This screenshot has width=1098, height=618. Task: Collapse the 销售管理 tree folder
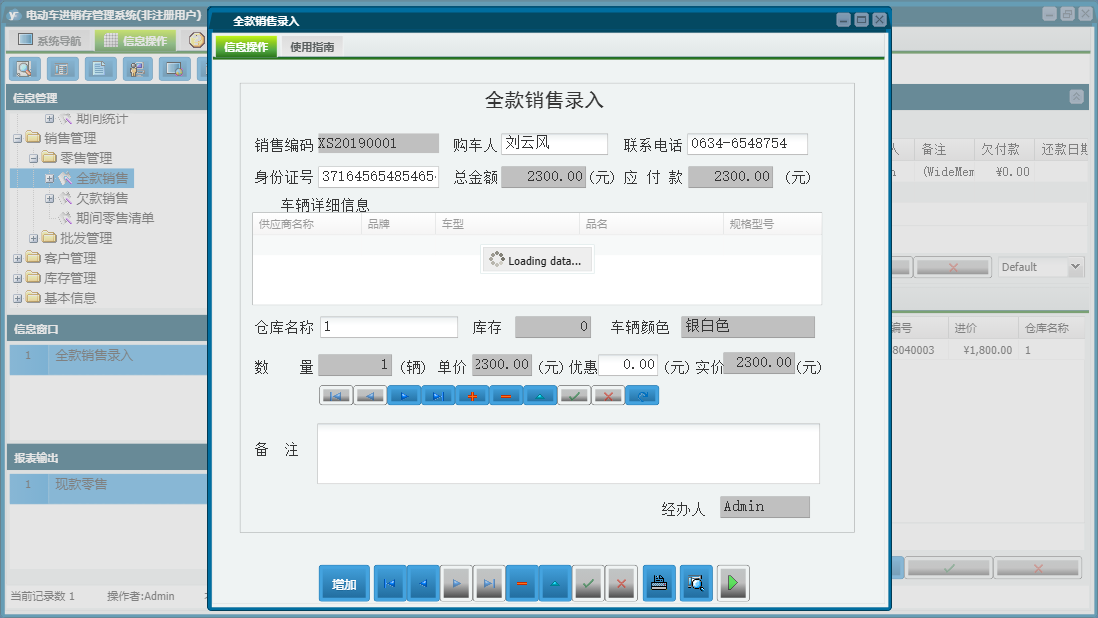coord(18,139)
